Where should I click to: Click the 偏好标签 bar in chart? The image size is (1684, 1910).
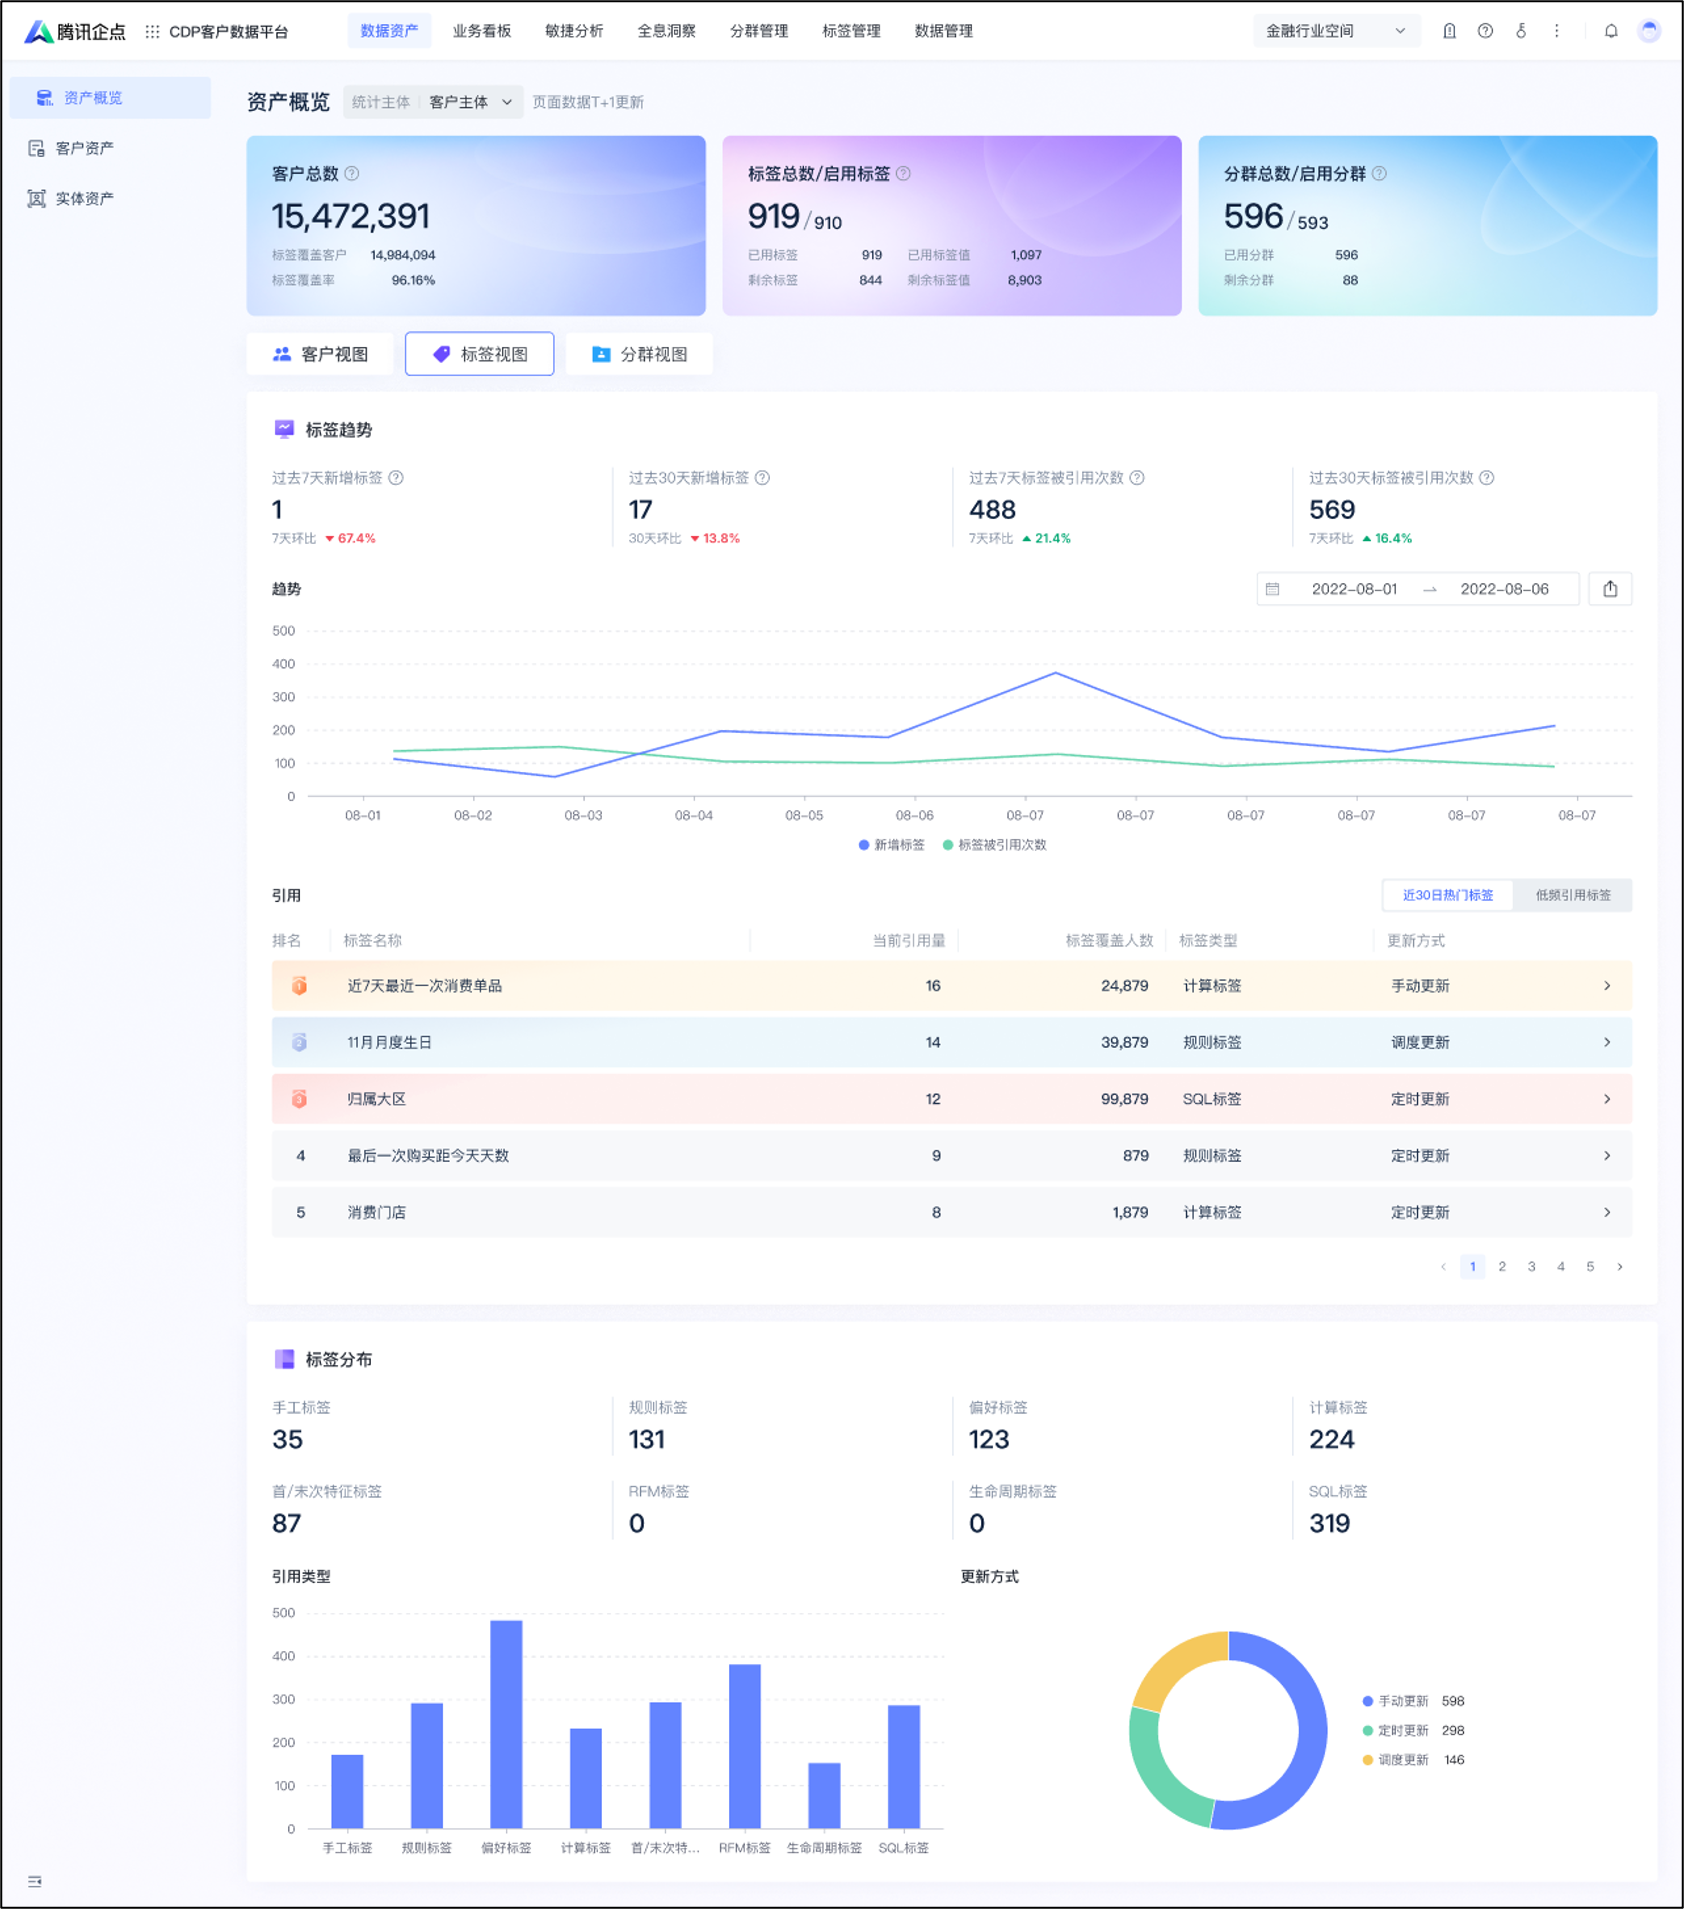pyautogui.click(x=506, y=1724)
